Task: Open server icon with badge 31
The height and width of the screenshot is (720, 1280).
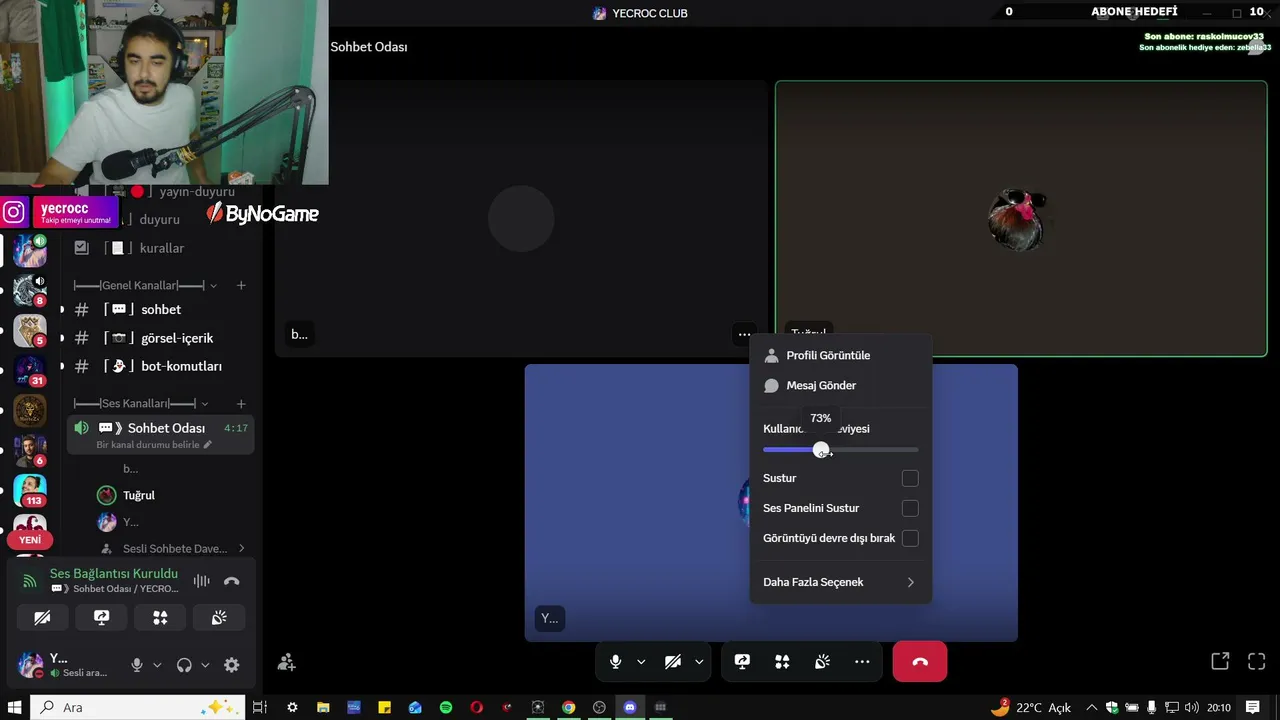Action: click(x=29, y=369)
